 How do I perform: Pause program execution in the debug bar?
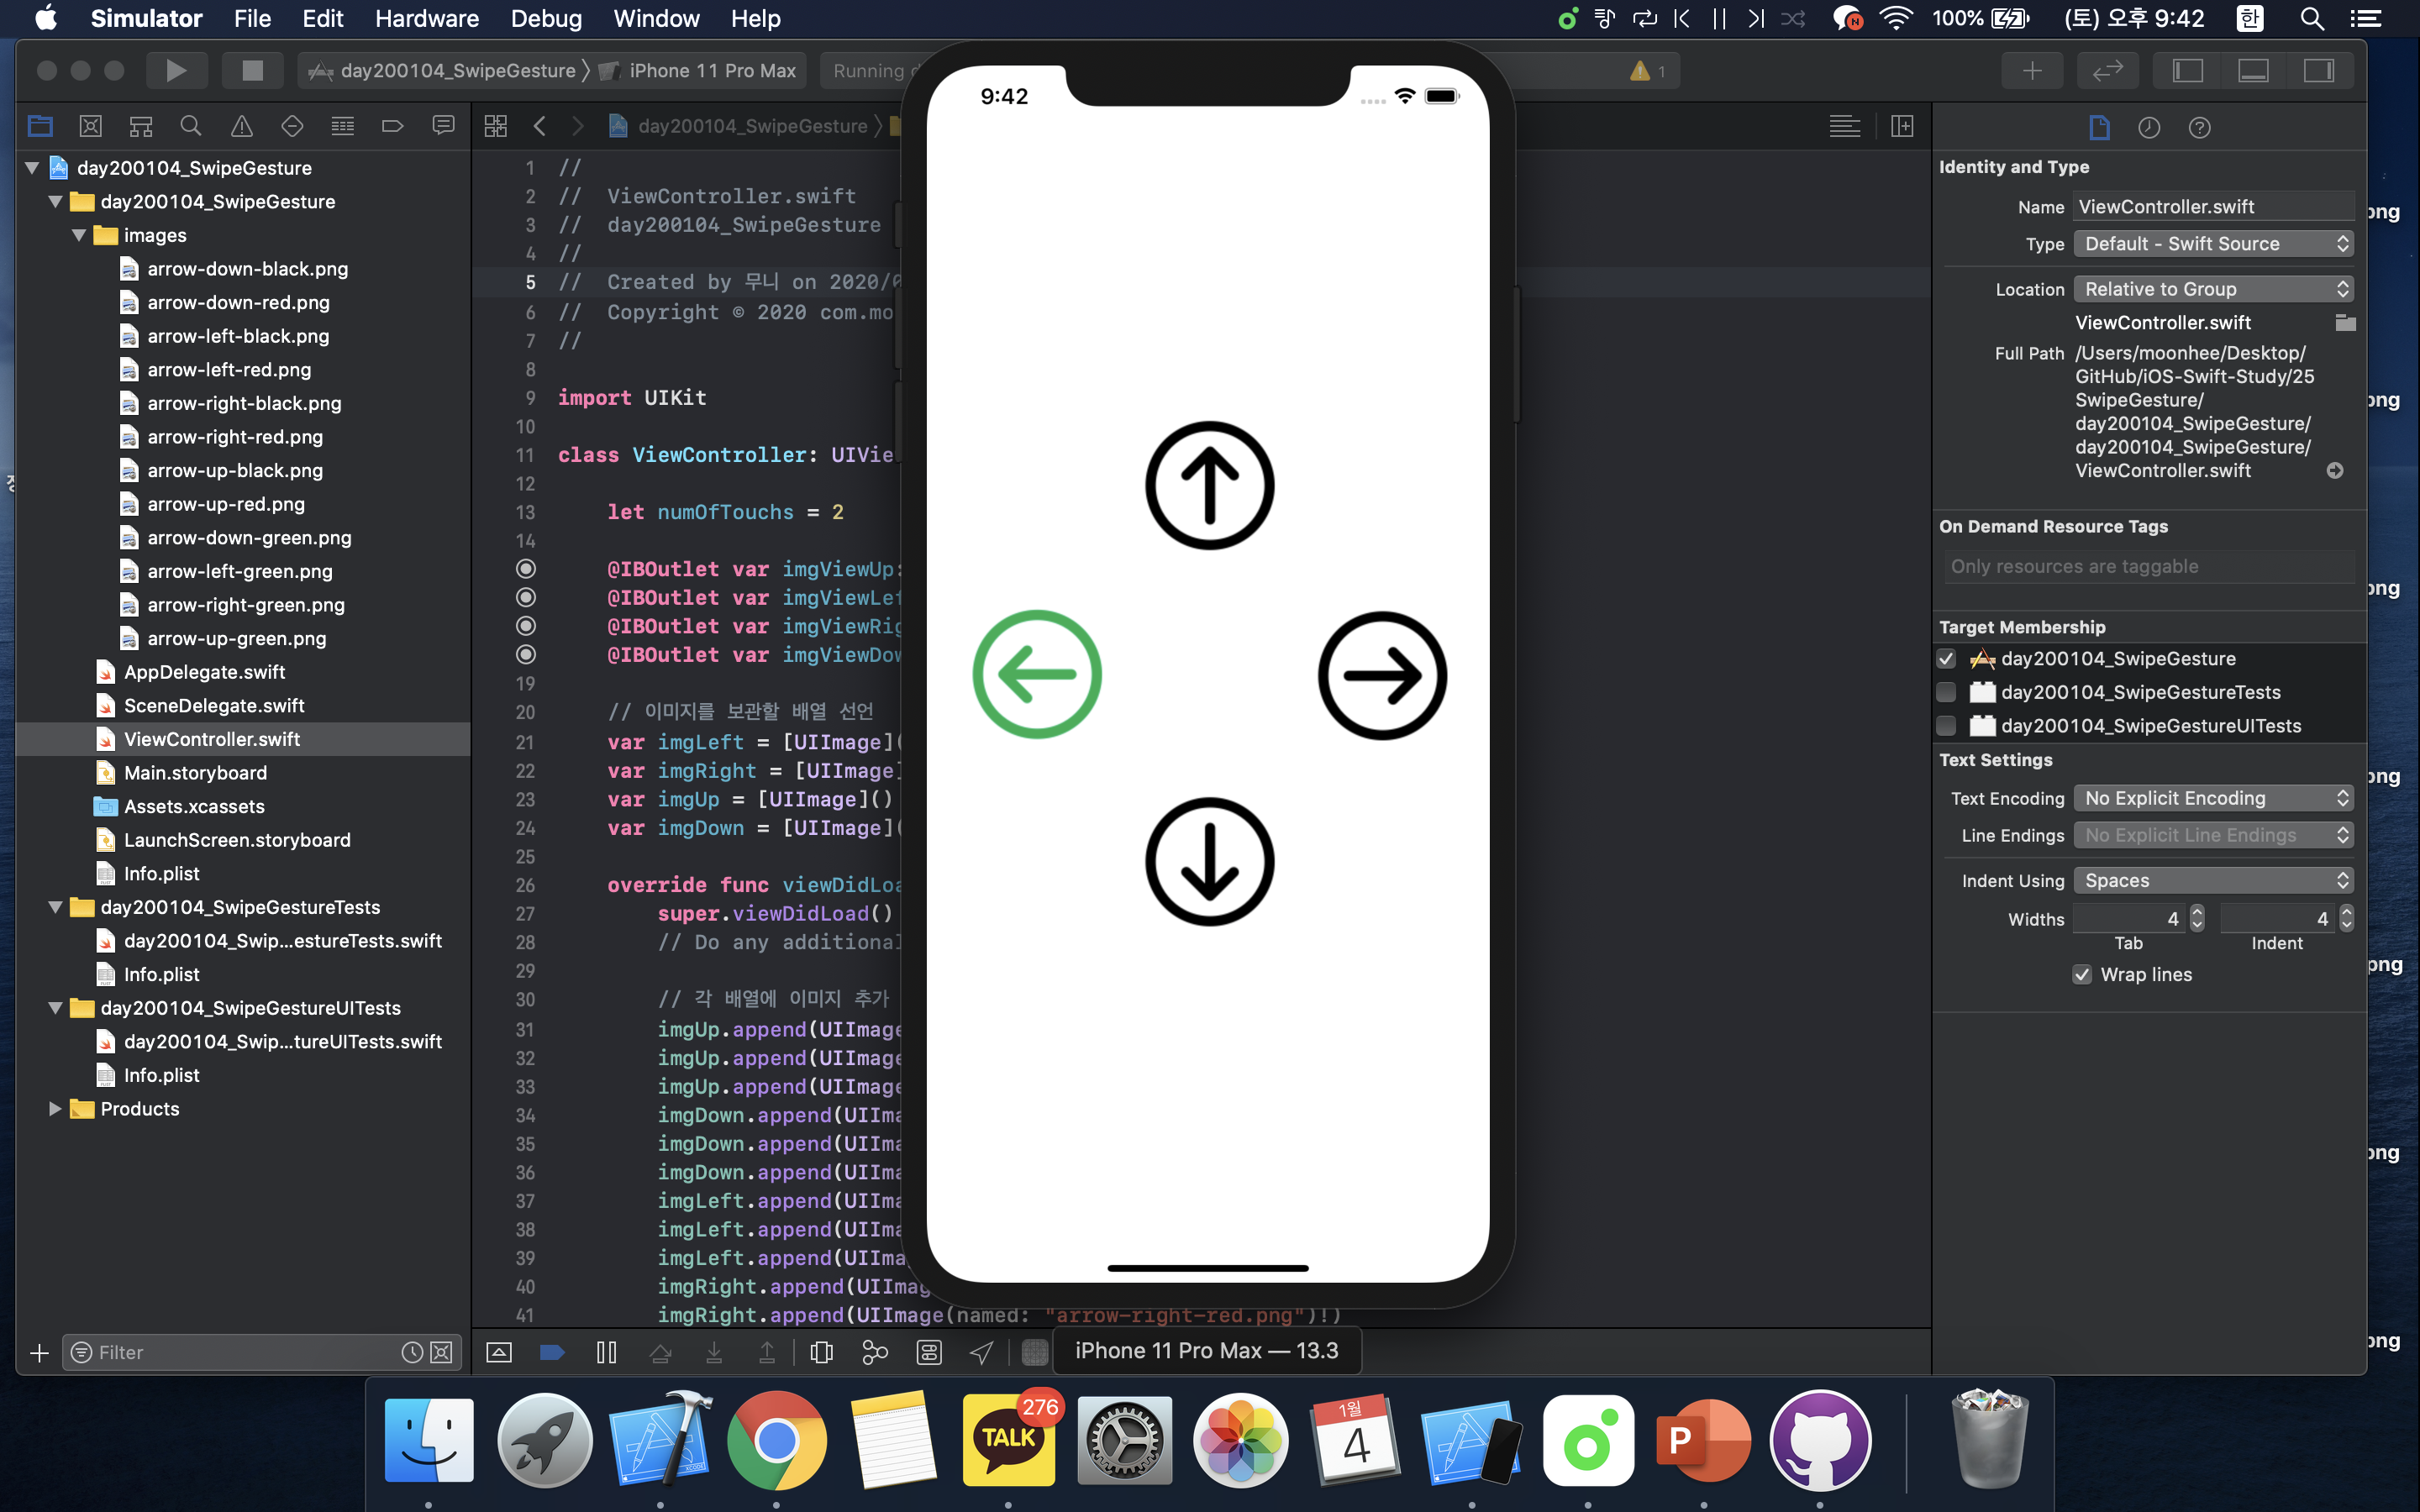[x=606, y=1352]
